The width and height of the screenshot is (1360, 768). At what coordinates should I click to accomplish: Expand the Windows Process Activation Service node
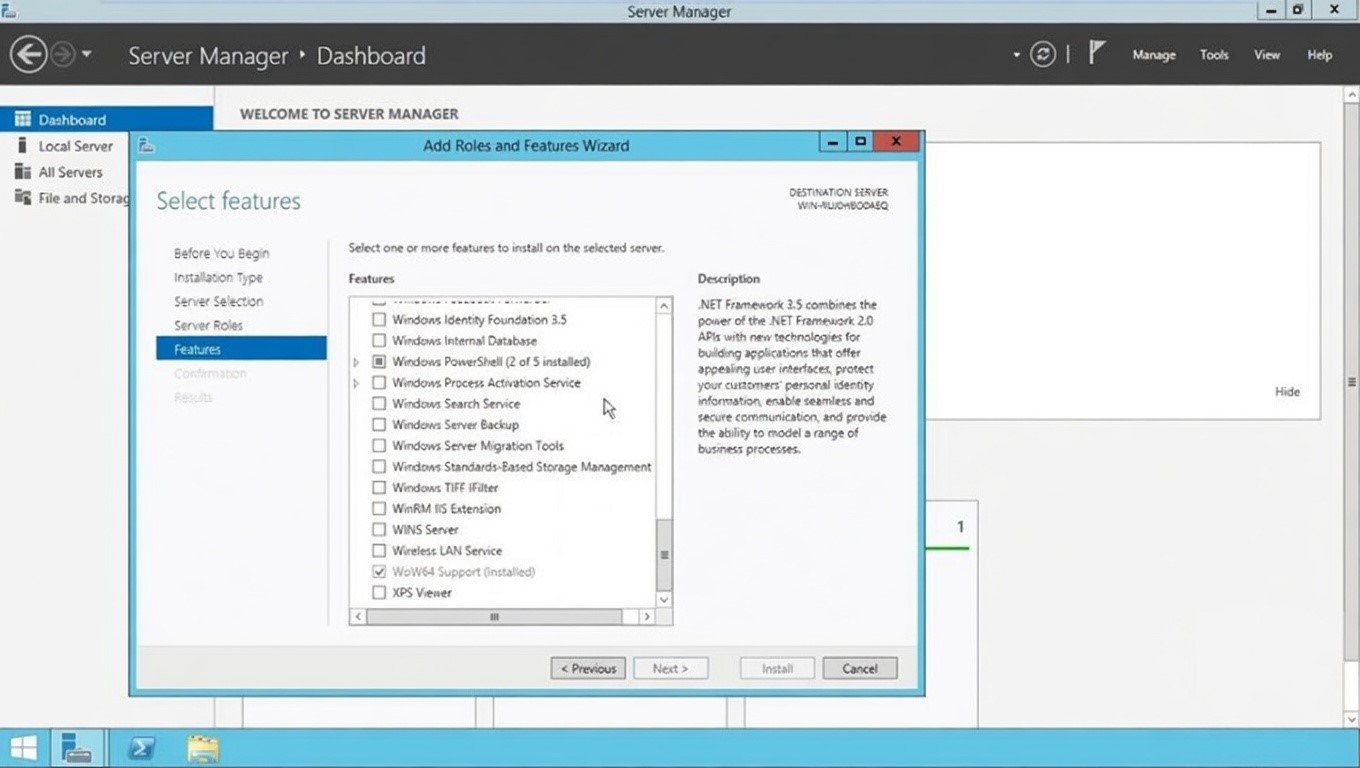click(x=356, y=383)
